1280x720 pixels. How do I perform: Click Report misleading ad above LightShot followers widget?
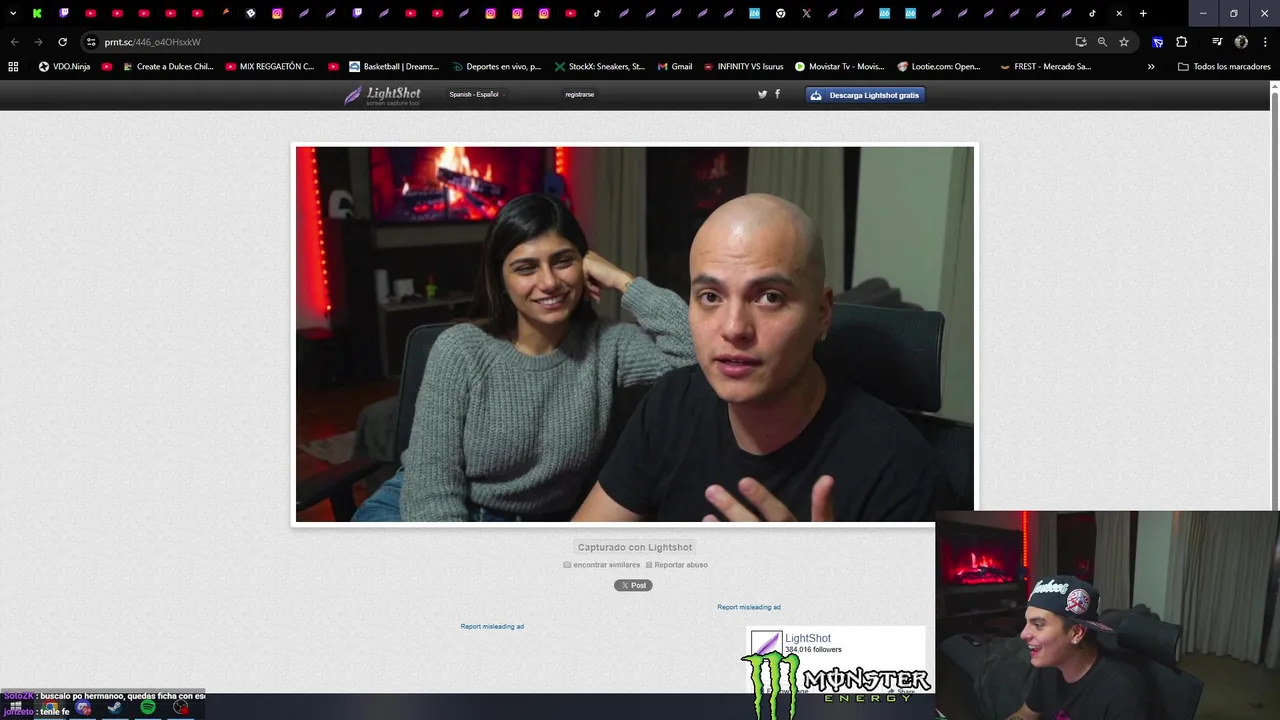coord(749,607)
